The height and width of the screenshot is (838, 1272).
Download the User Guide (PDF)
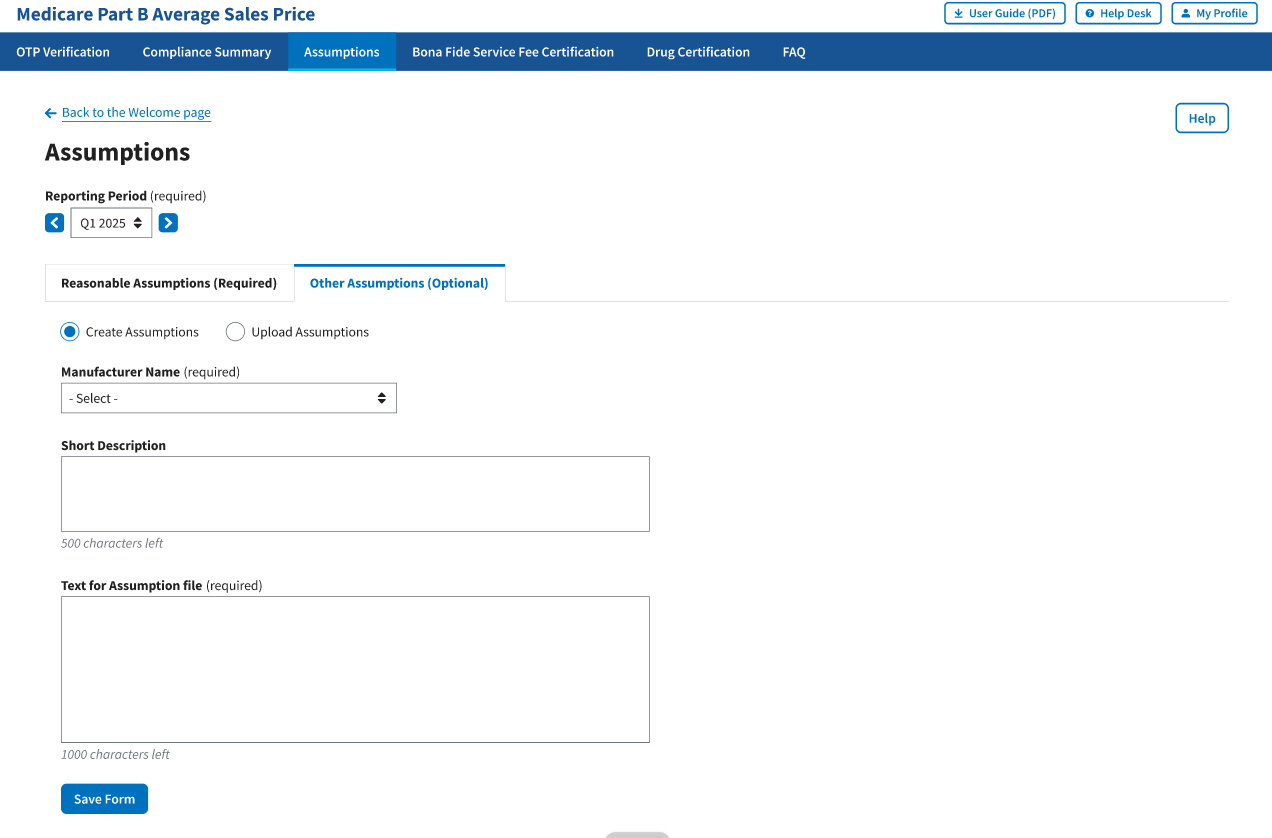click(x=1005, y=13)
